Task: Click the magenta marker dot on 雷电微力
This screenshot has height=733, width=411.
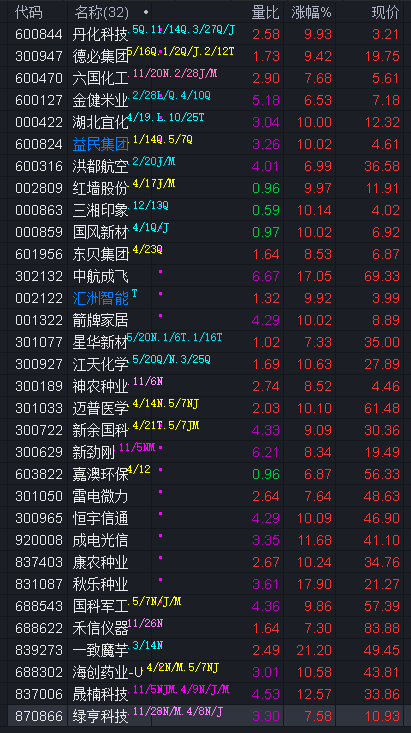Action: click(x=160, y=491)
